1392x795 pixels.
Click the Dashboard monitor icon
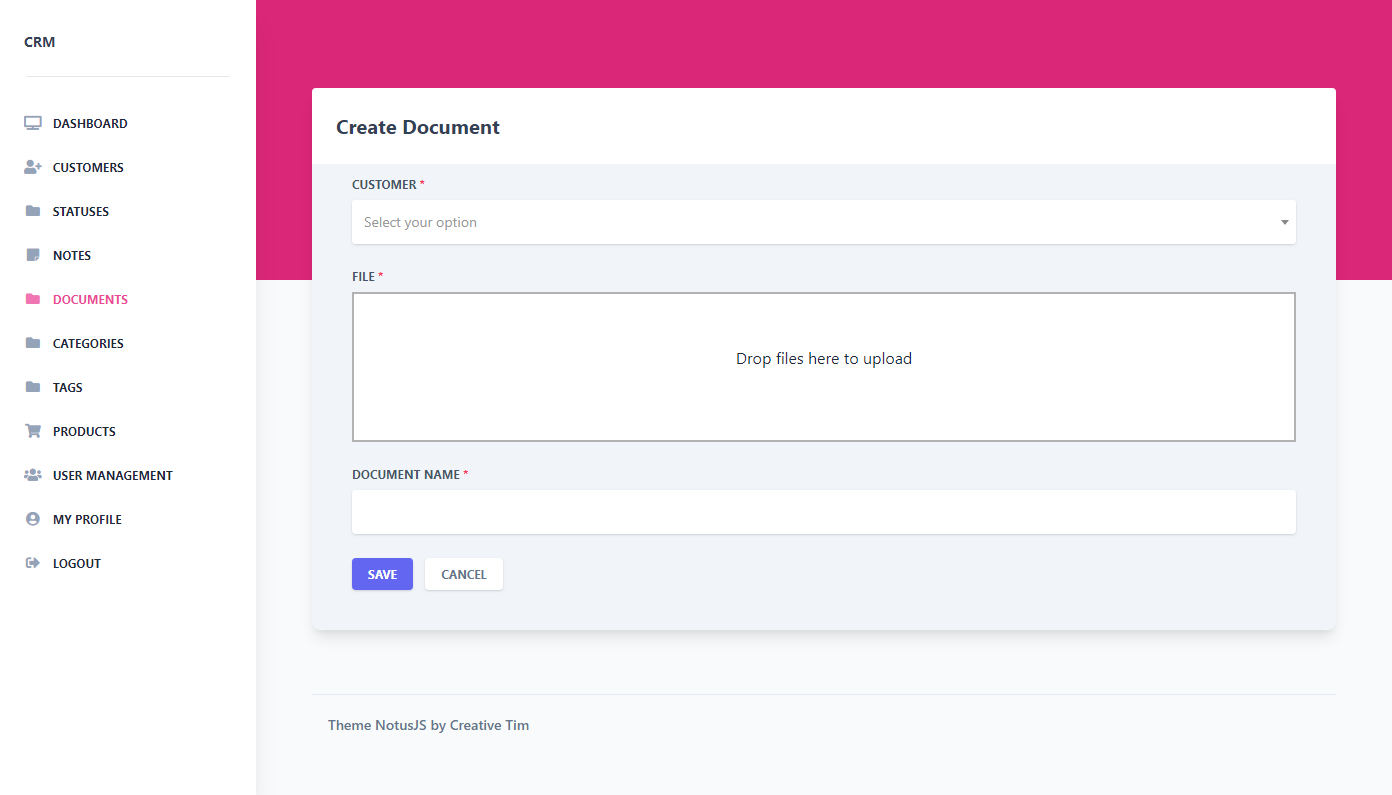pyautogui.click(x=33, y=124)
